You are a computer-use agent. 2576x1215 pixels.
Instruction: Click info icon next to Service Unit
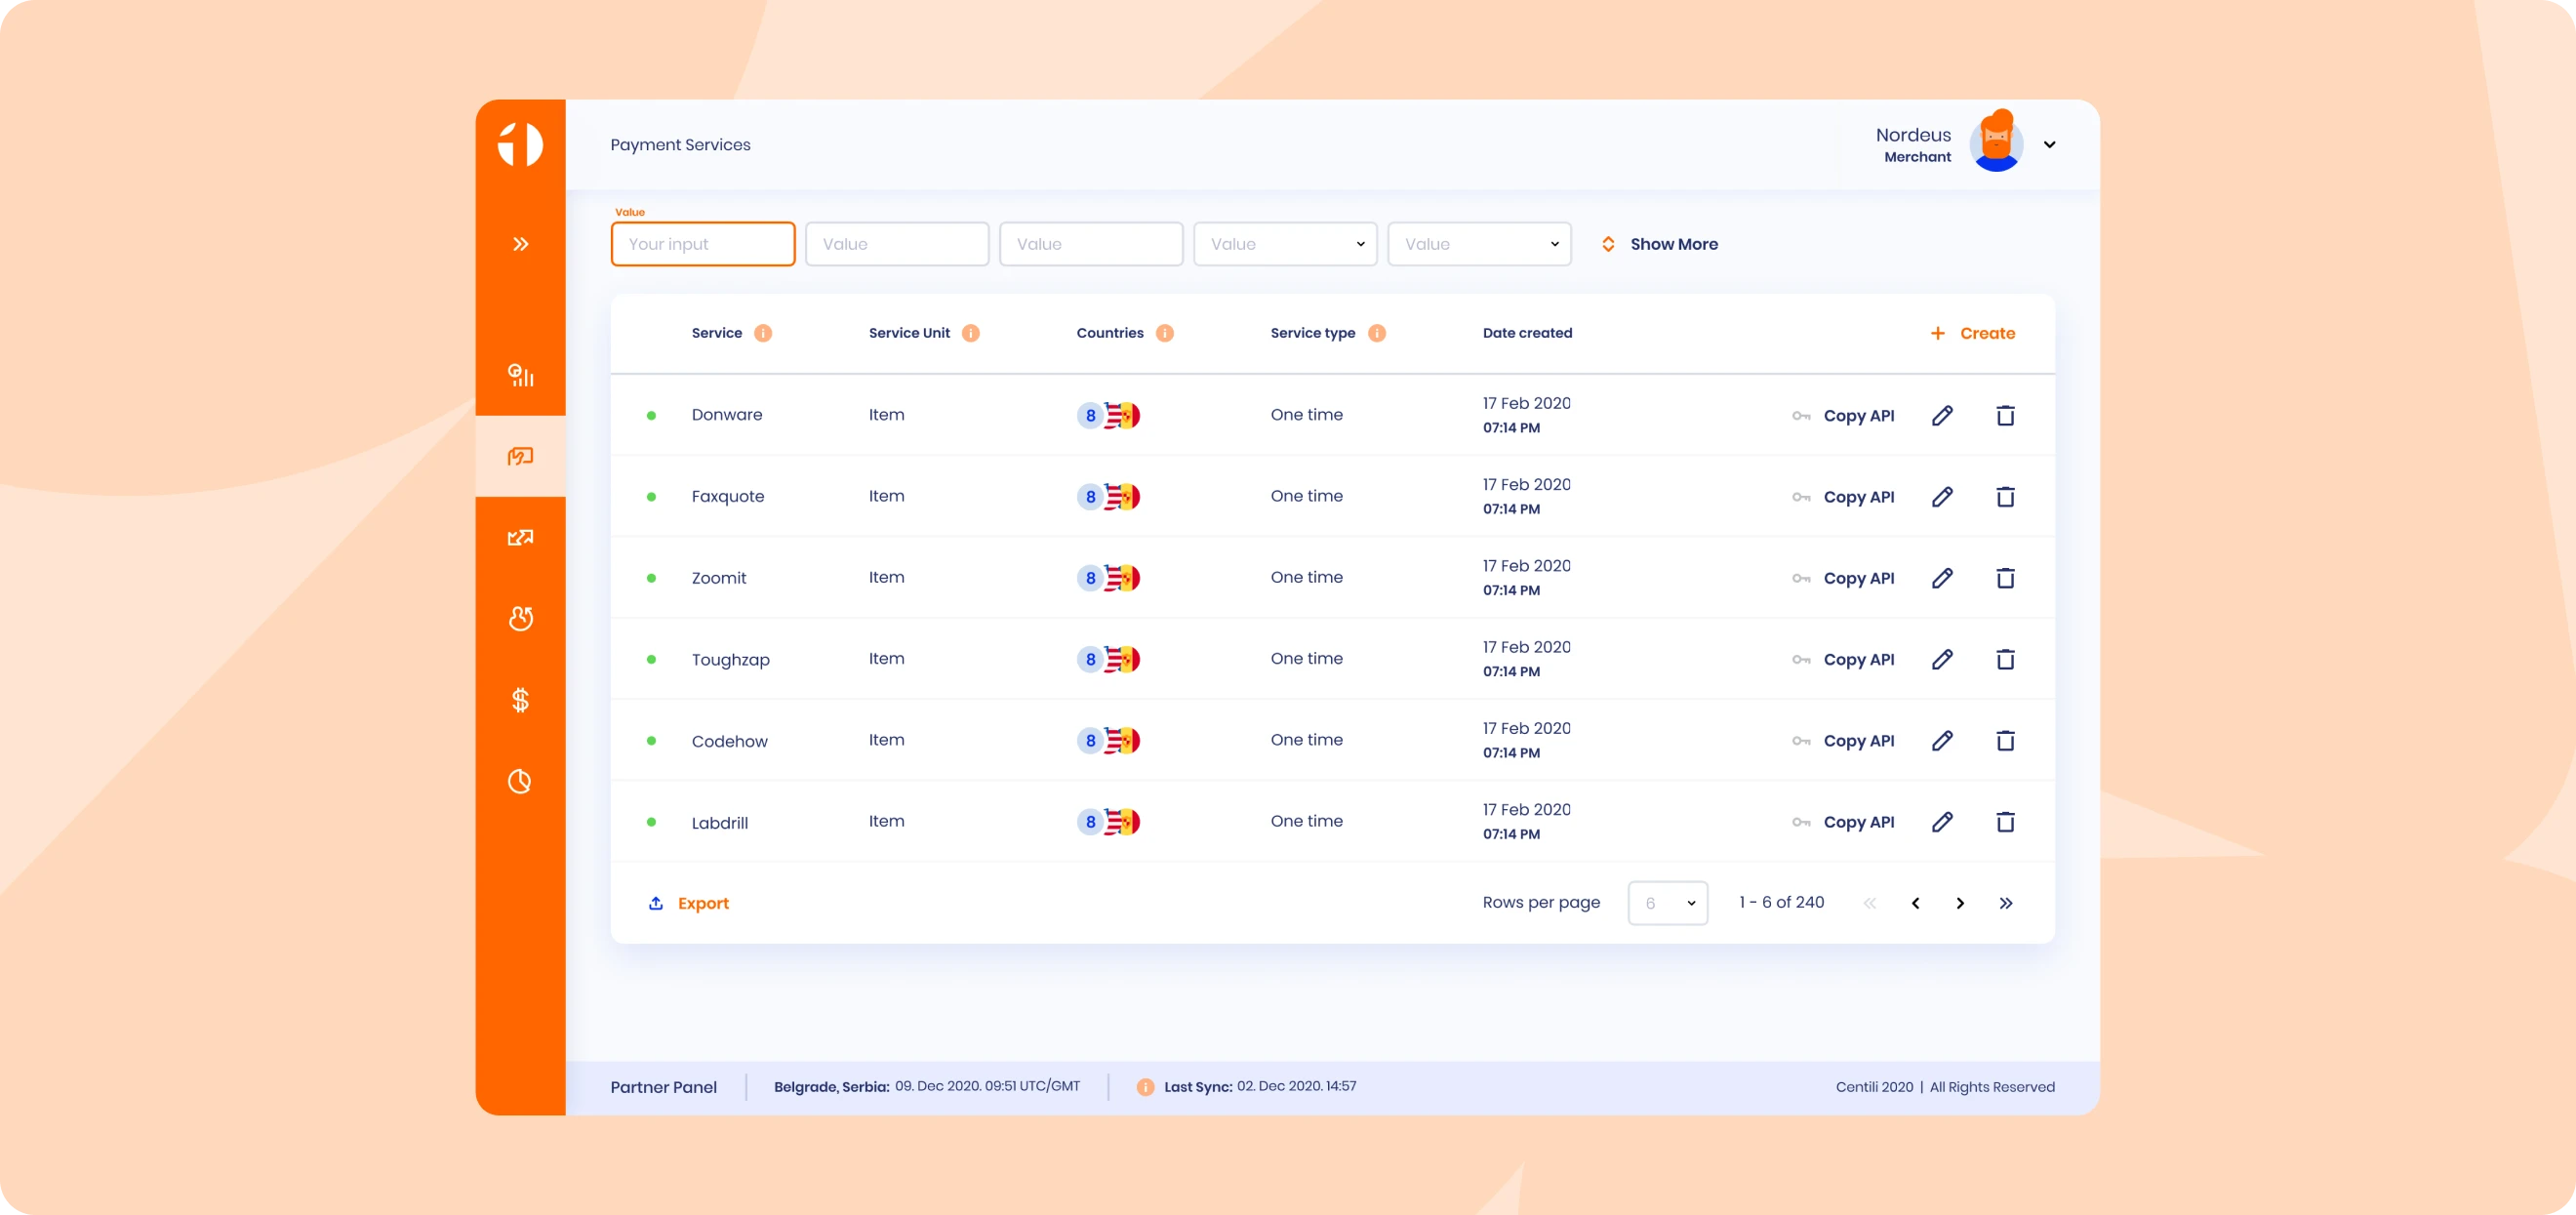[970, 333]
